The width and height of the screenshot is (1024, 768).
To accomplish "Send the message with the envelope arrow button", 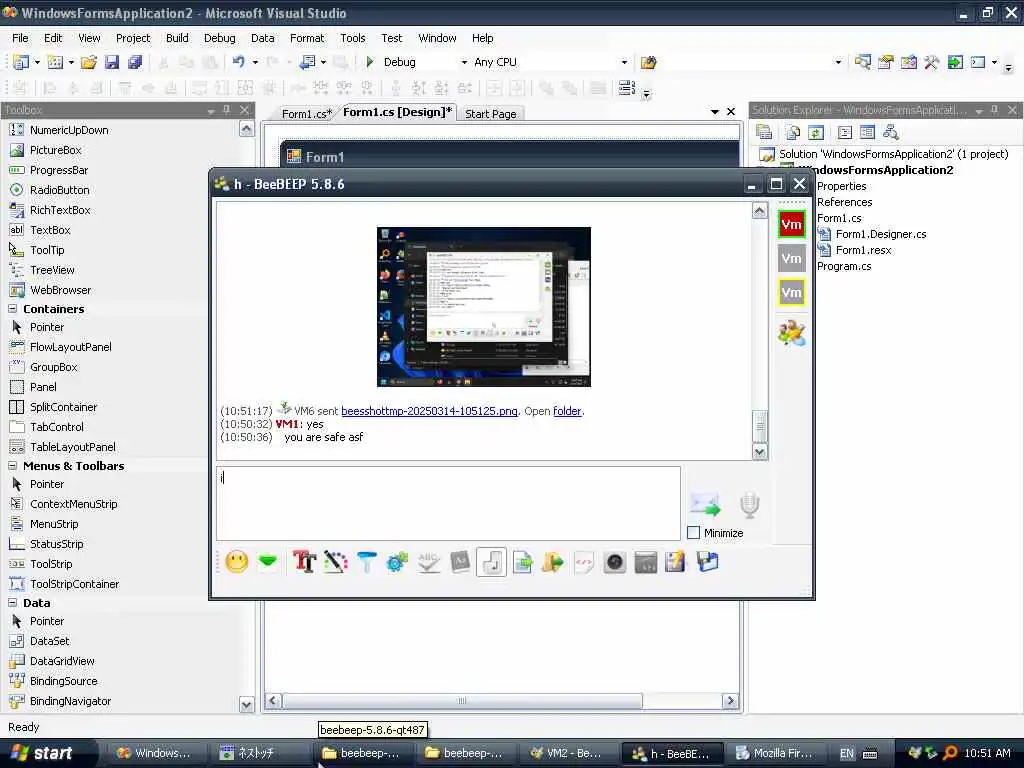I will 705,504.
